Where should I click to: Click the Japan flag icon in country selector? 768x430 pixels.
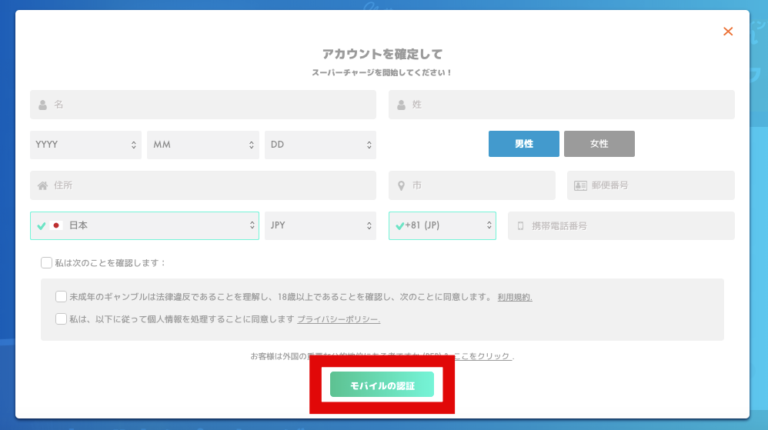point(56,226)
